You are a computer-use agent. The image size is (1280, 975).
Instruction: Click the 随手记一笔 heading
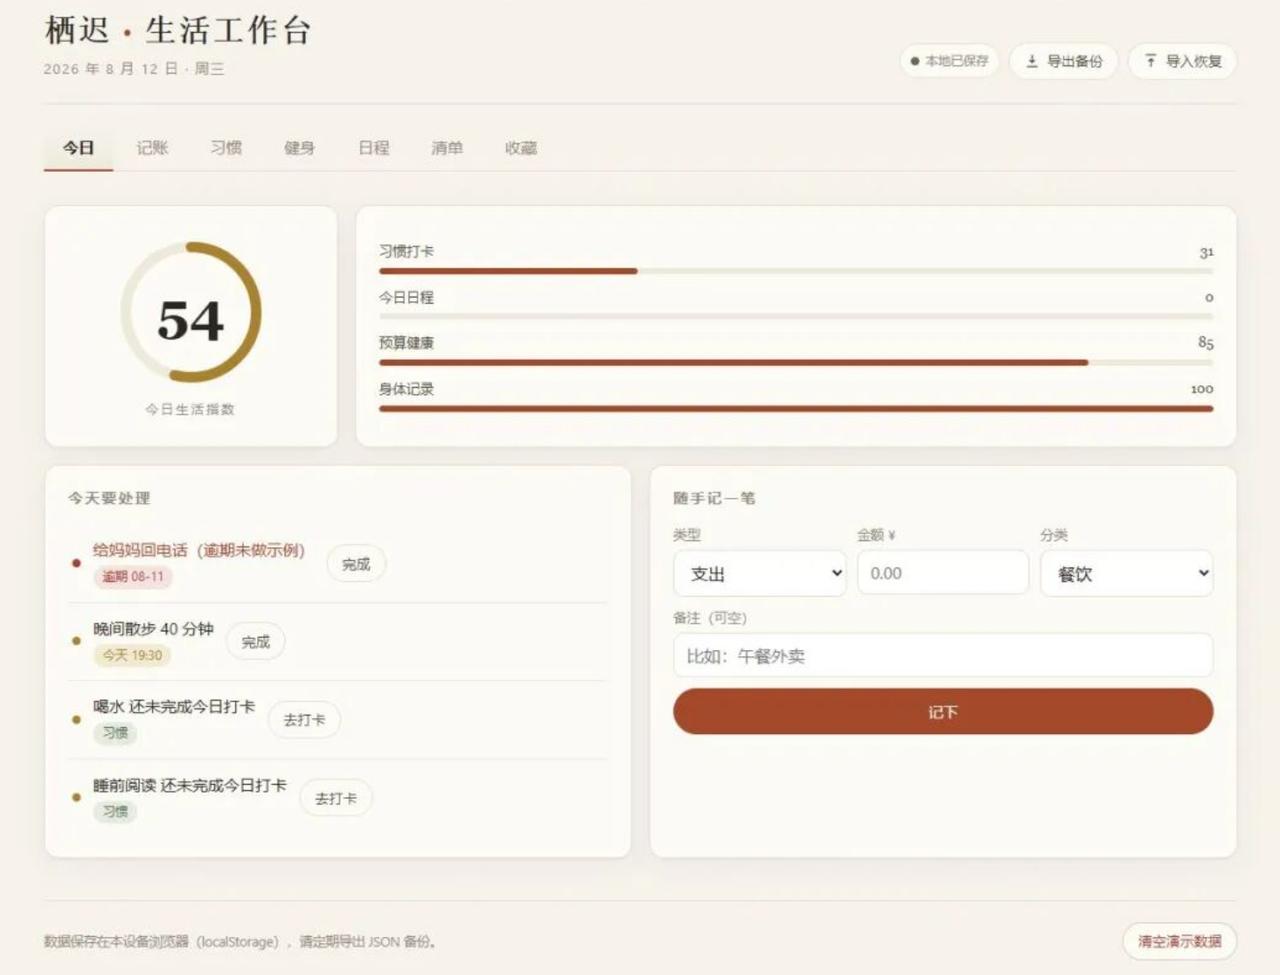(714, 498)
